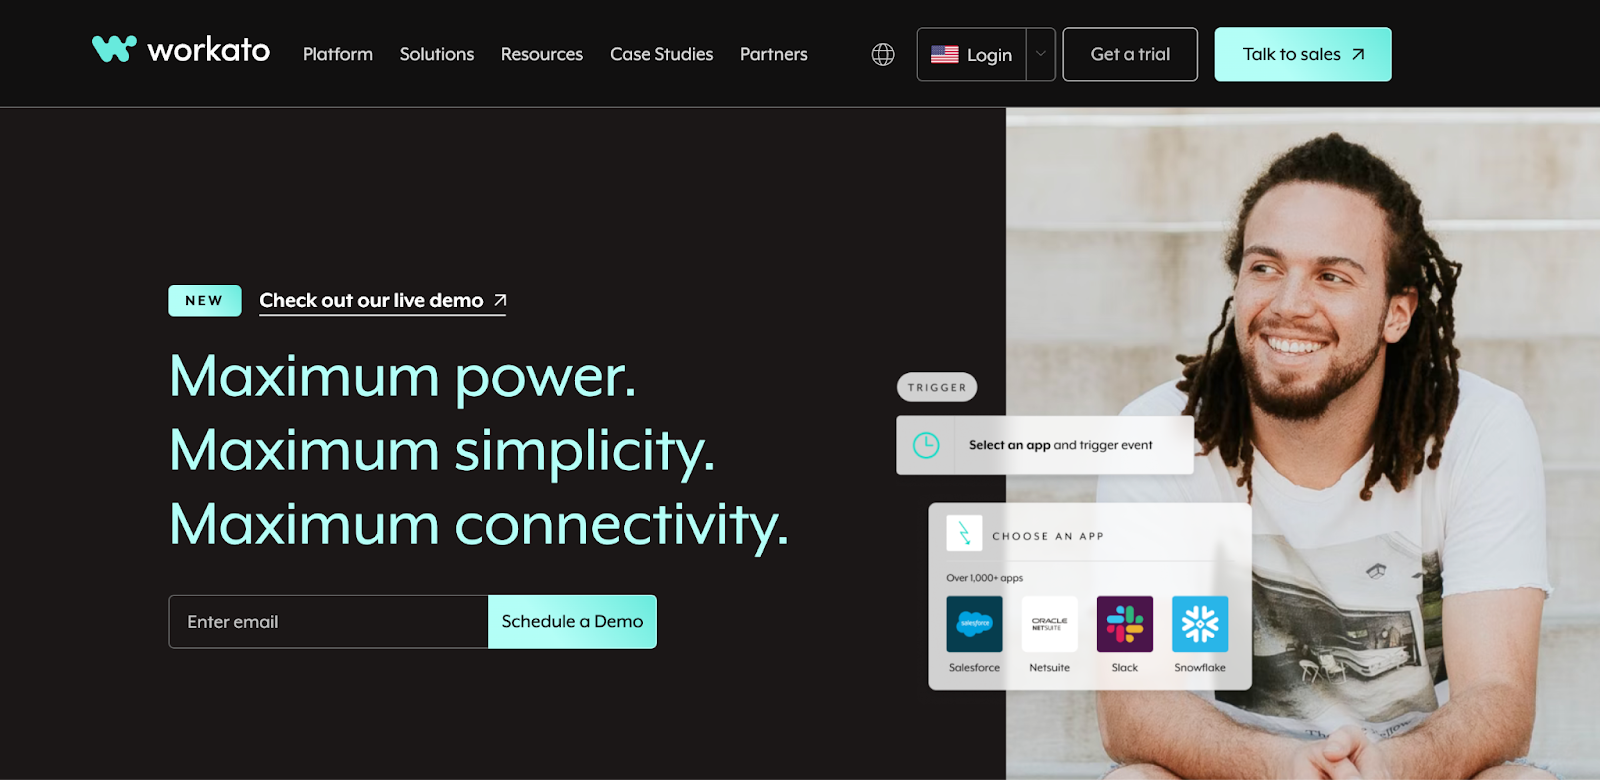This screenshot has width=1600, height=780.
Task: Expand the Login dropdown chevron
Action: [1041, 54]
